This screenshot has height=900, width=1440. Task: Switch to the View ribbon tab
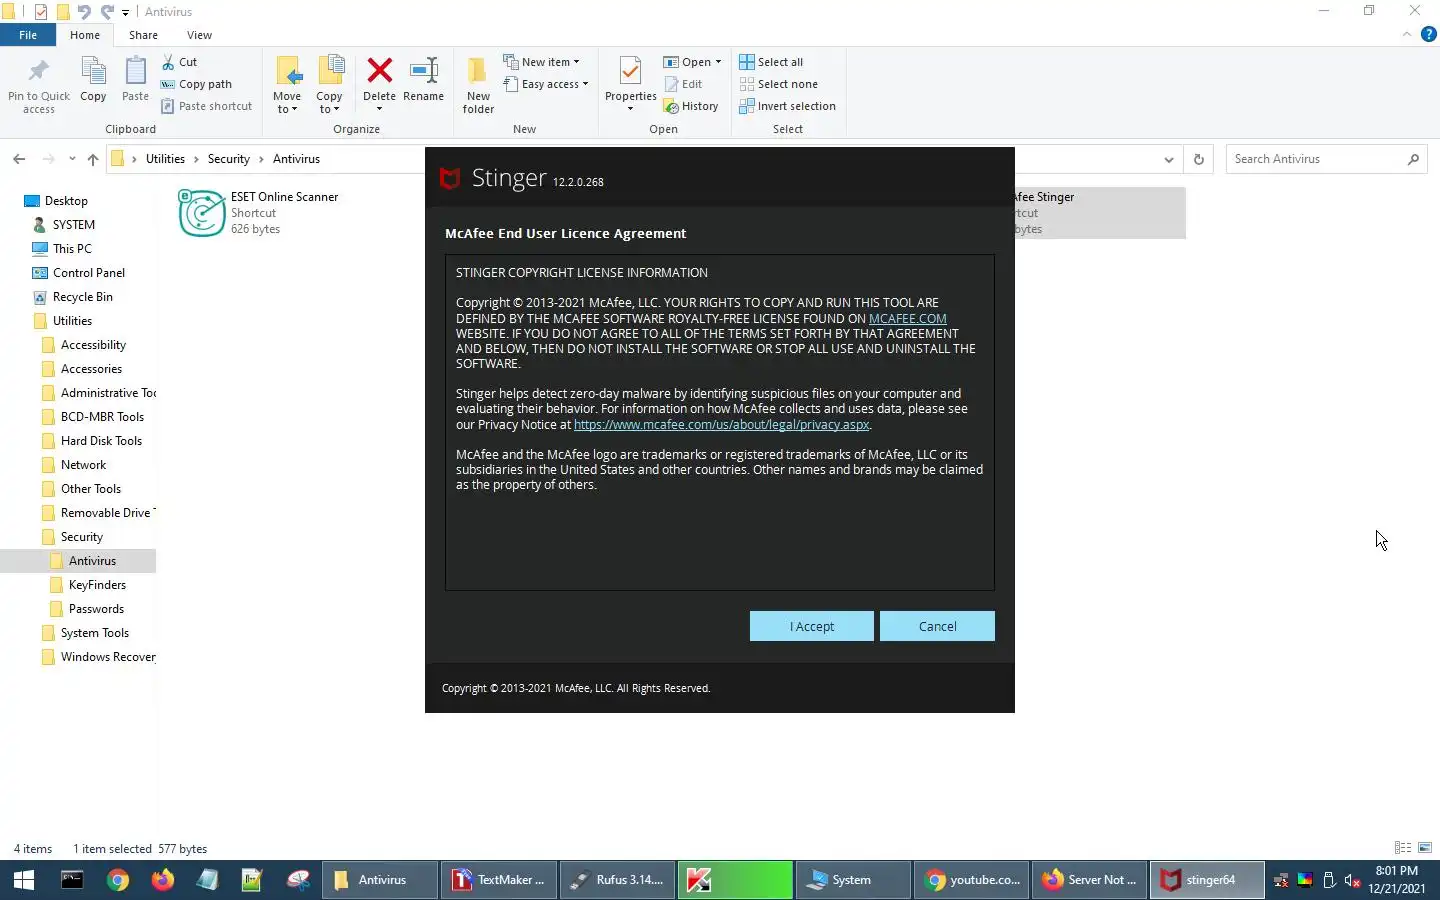tap(199, 35)
